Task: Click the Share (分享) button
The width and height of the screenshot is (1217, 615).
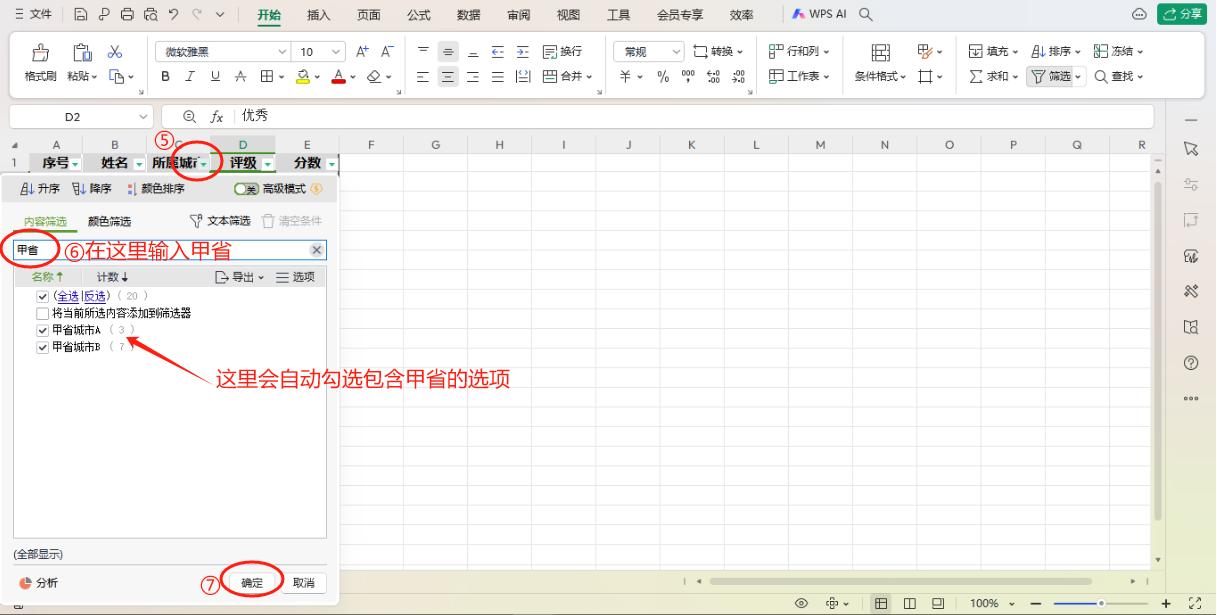Action: (x=1183, y=14)
